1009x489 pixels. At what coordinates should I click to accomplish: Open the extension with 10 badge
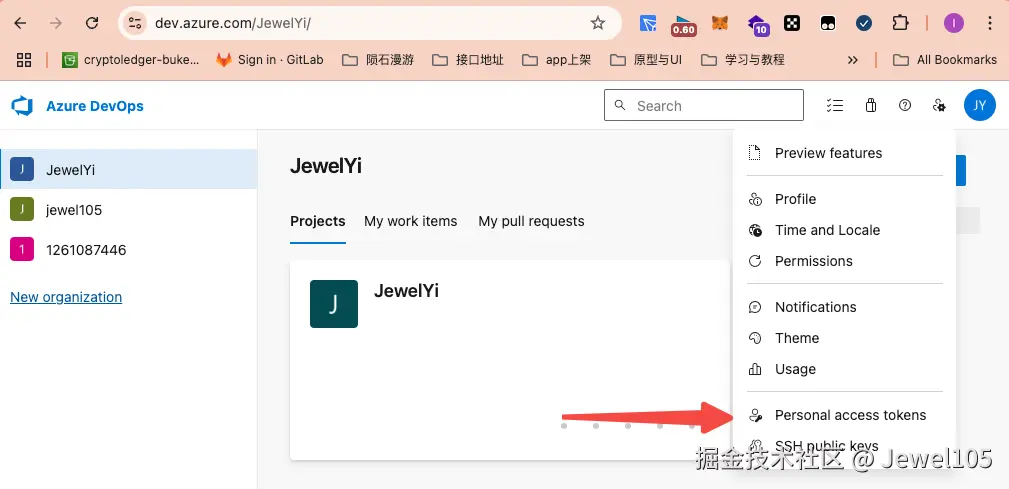757,25
